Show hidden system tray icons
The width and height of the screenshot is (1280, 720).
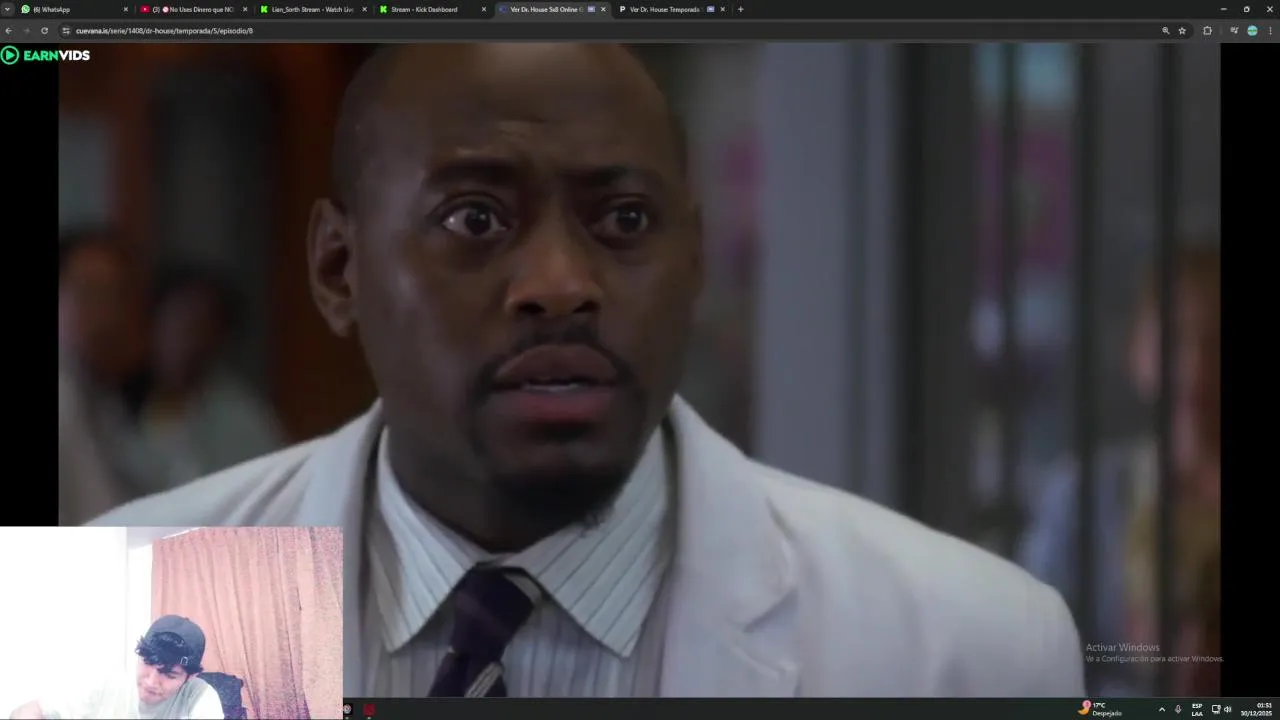click(1161, 709)
